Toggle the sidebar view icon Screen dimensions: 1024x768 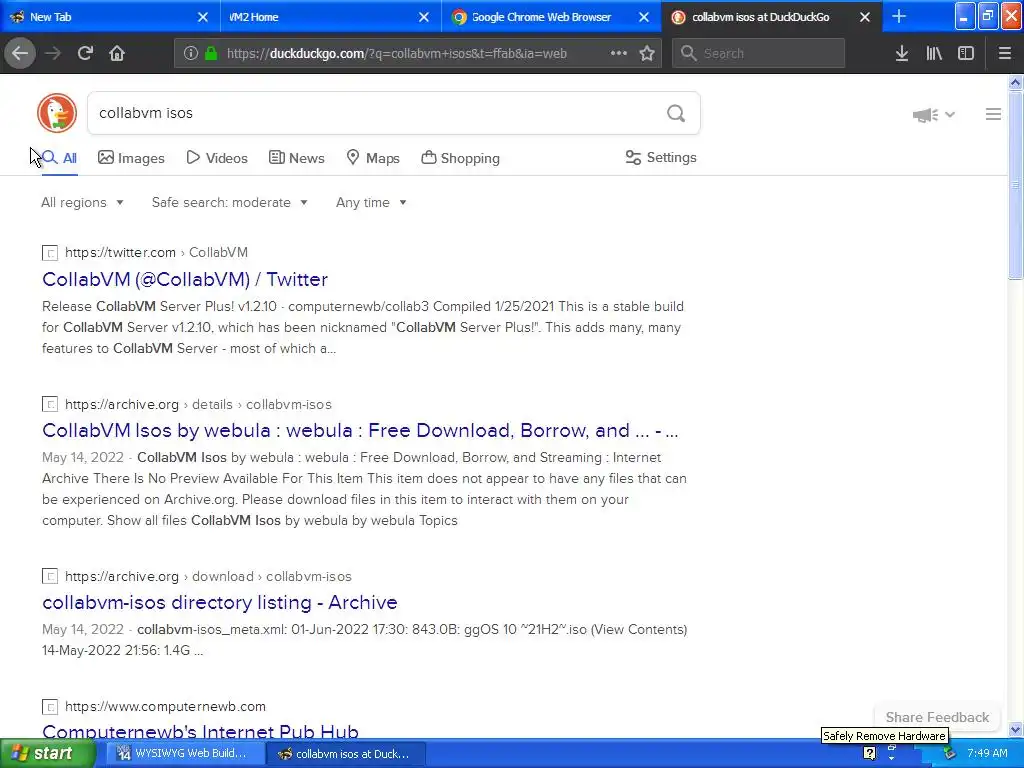(x=966, y=54)
